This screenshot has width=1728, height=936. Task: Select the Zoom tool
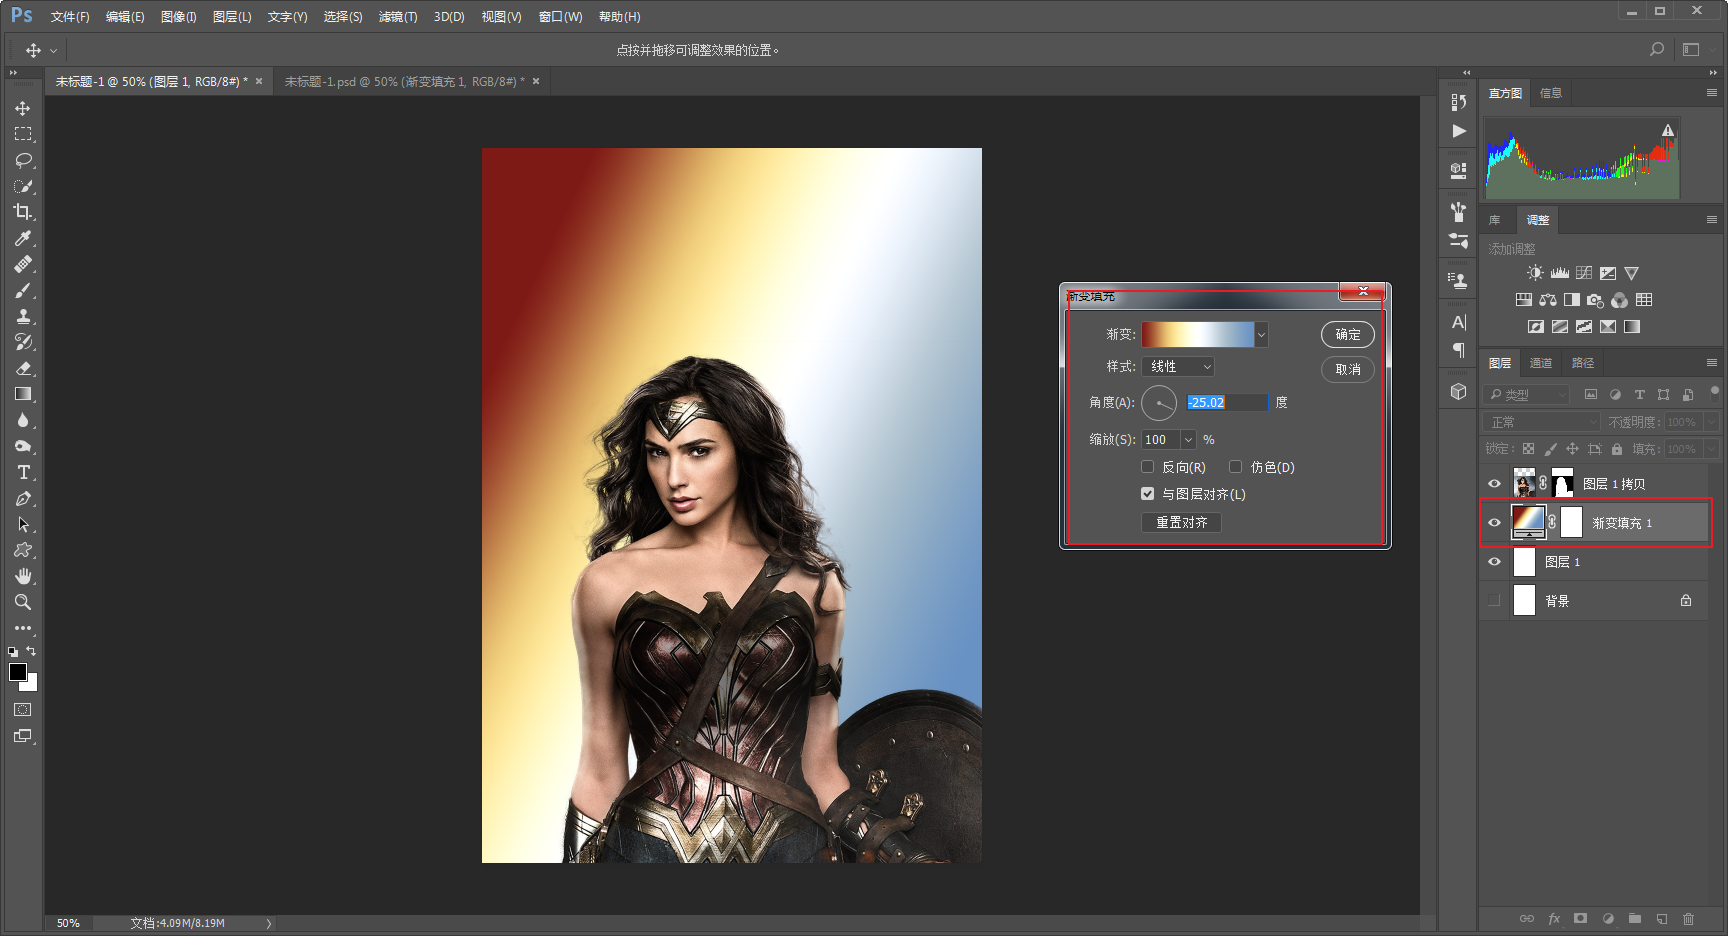pos(23,602)
